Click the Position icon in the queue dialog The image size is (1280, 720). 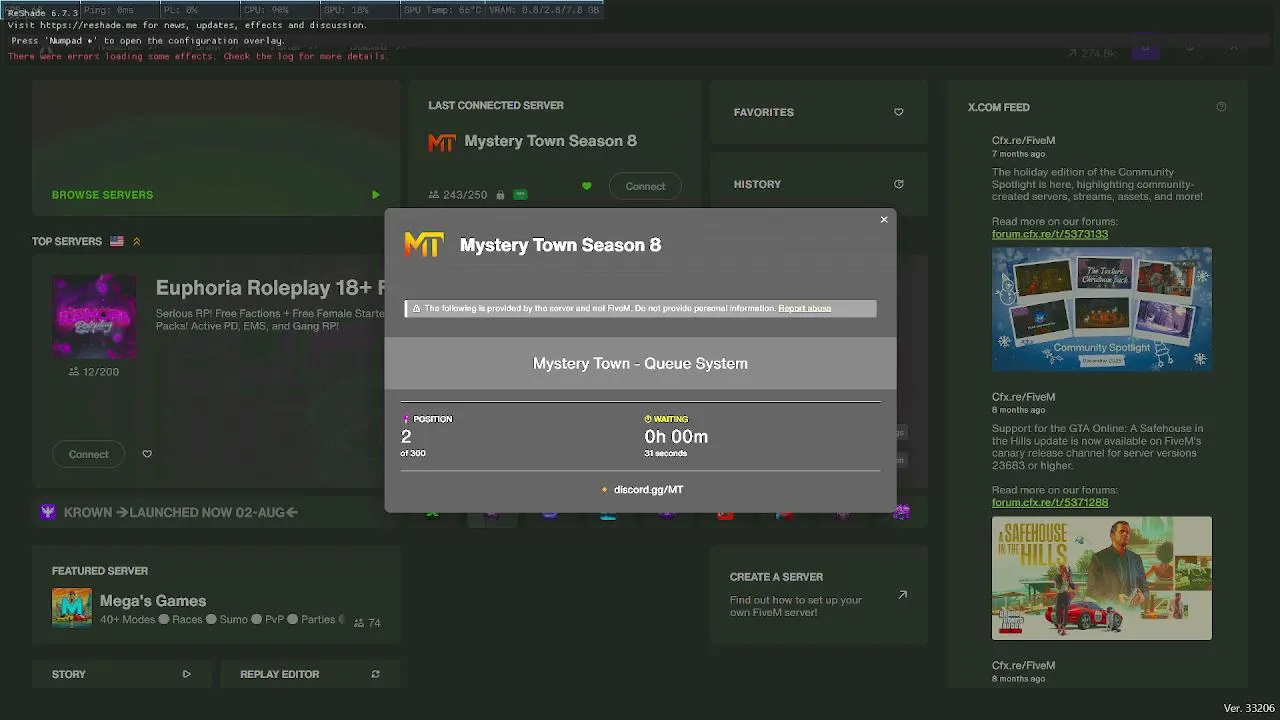[x=406, y=419]
